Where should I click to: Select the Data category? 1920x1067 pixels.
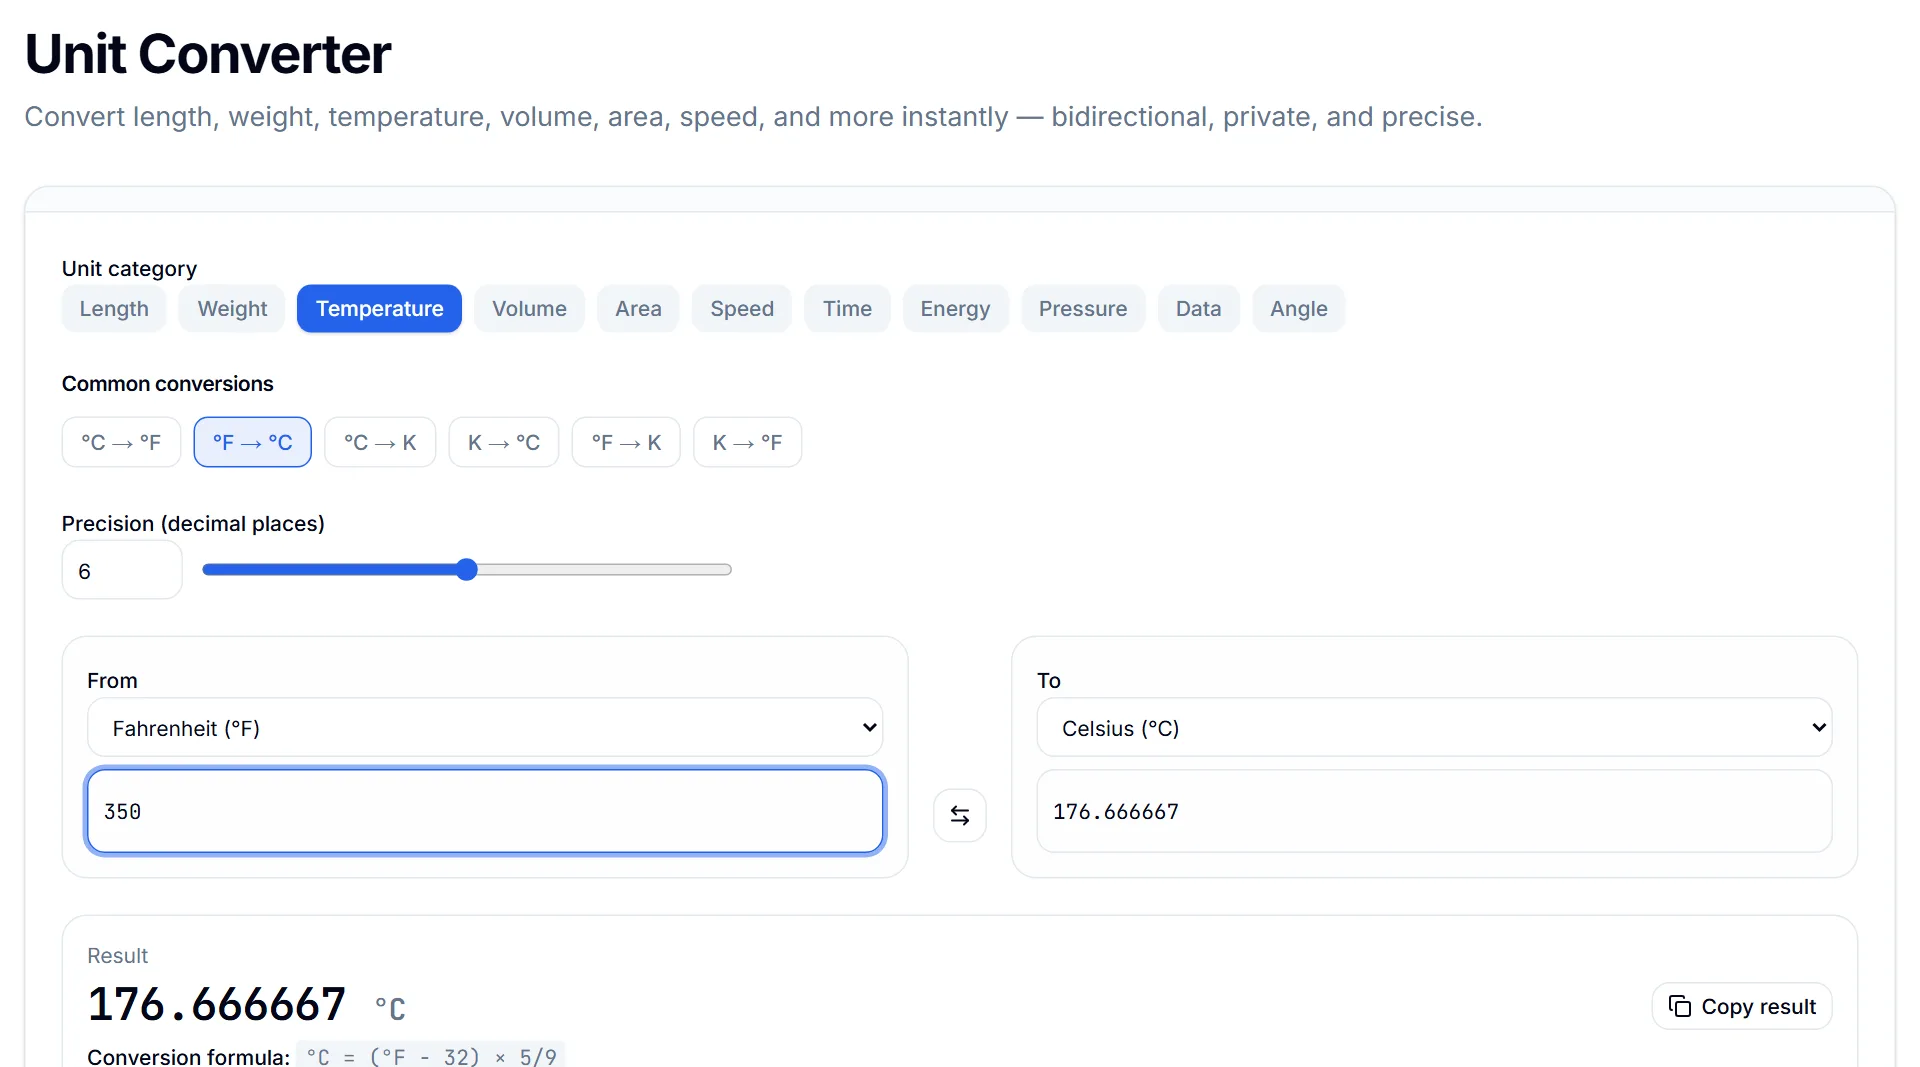(x=1198, y=309)
